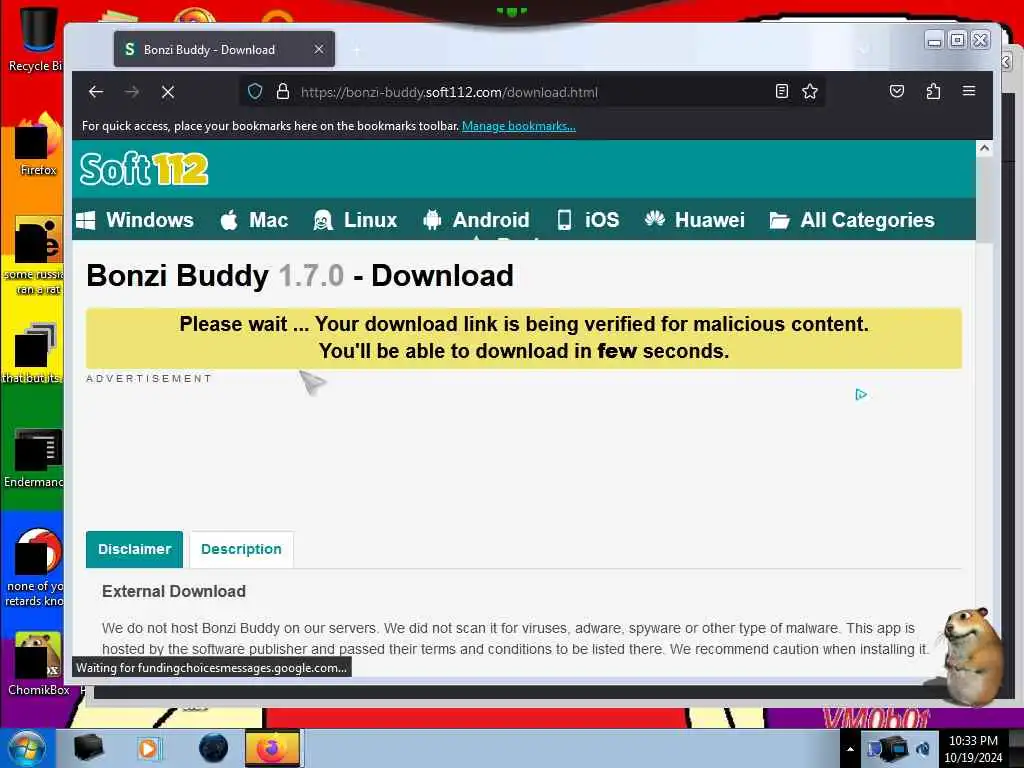This screenshot has width=1024, height=768.
Task: Open the Firefox desktop shortcut
Action: 38,145
